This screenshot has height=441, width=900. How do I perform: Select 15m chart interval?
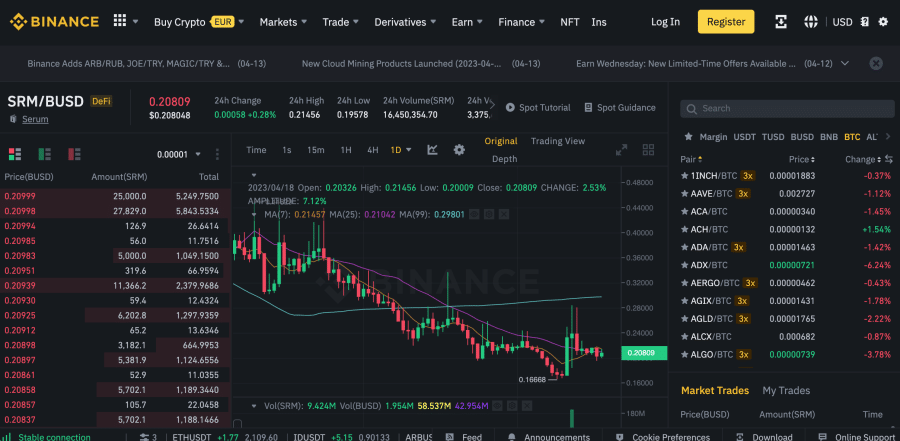point(315,150)
